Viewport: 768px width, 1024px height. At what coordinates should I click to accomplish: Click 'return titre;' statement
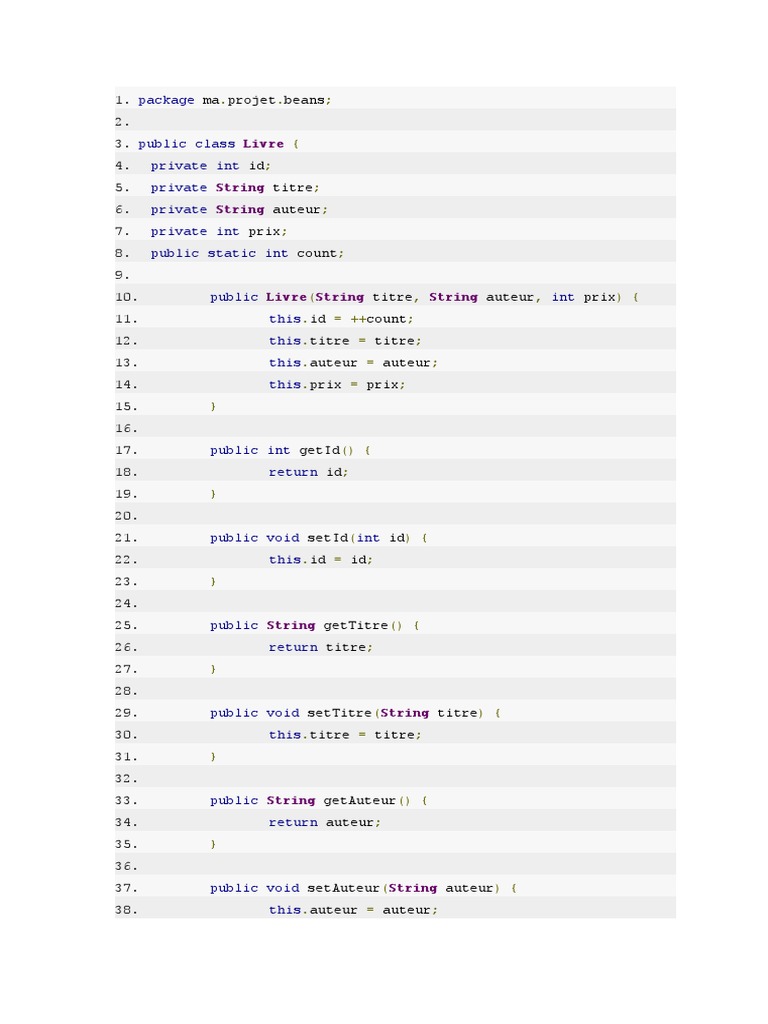pyautogui.click(x=321, y=647)
